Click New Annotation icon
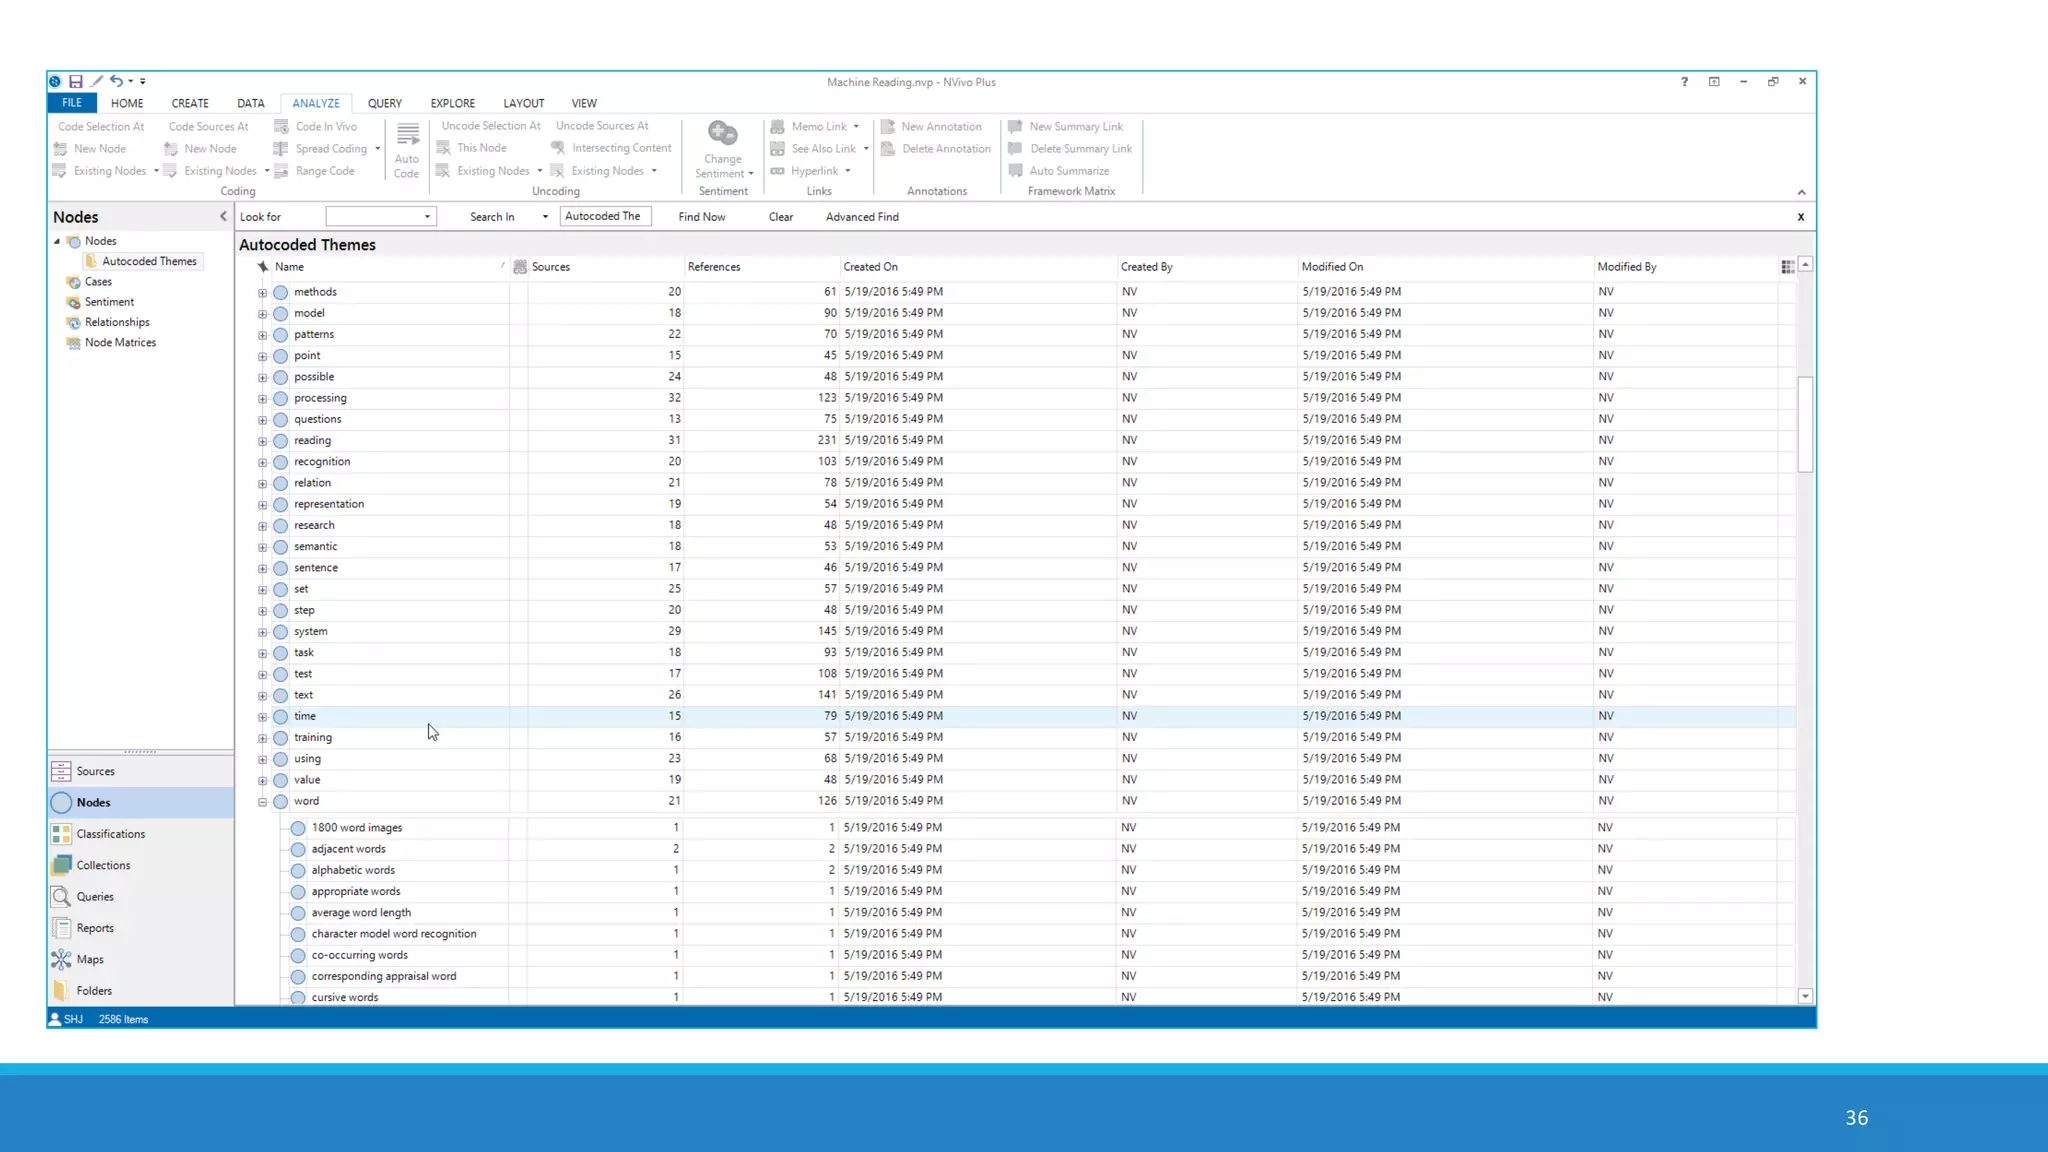Viewport: 2048px width, 1152px height. click(x=887, y=127)
